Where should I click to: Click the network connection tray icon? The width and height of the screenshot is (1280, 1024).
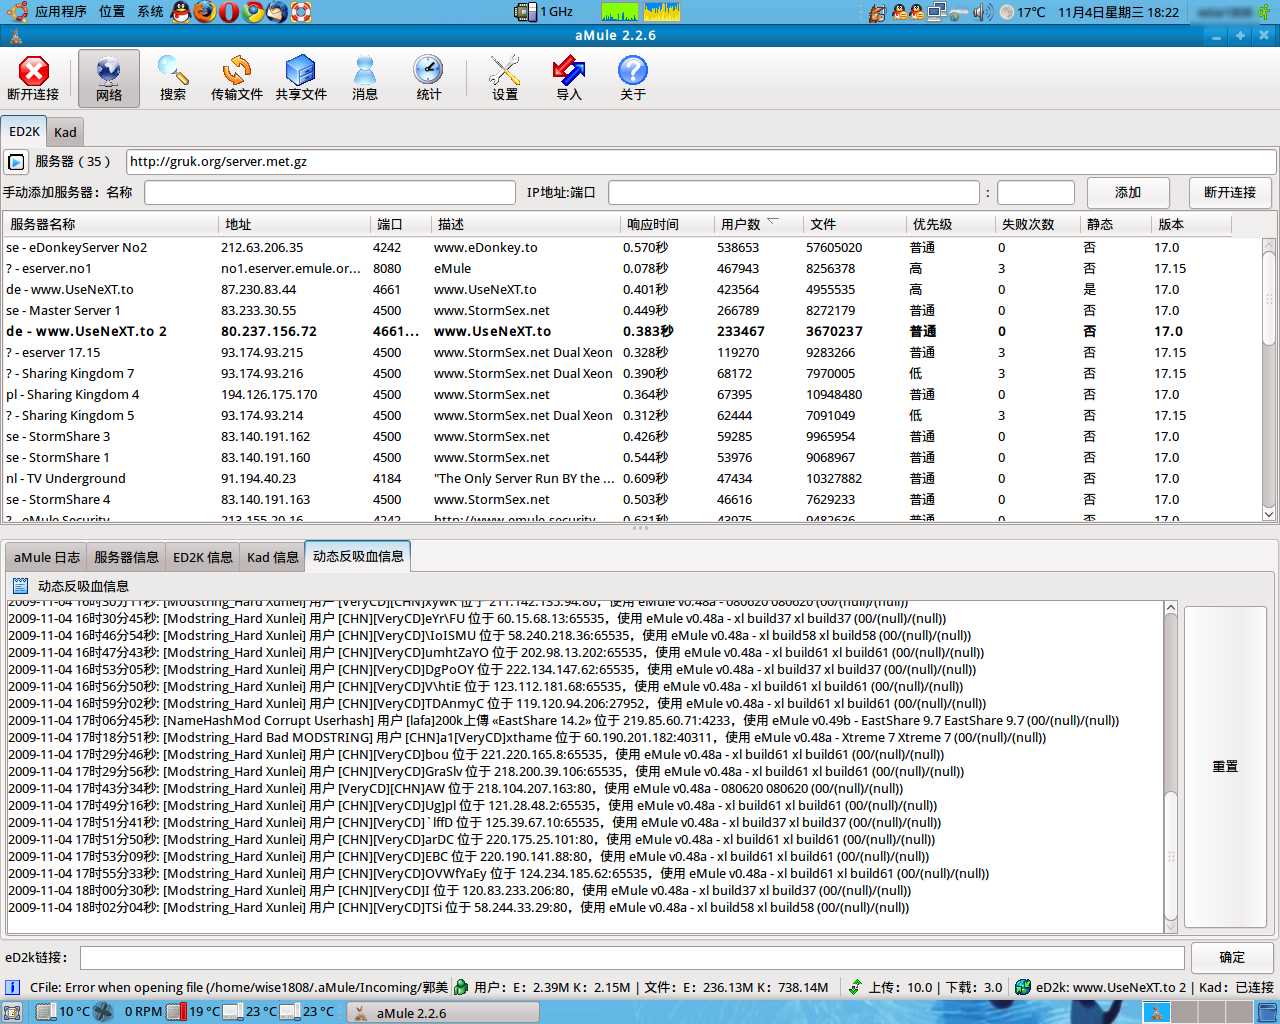pos(937,12)
